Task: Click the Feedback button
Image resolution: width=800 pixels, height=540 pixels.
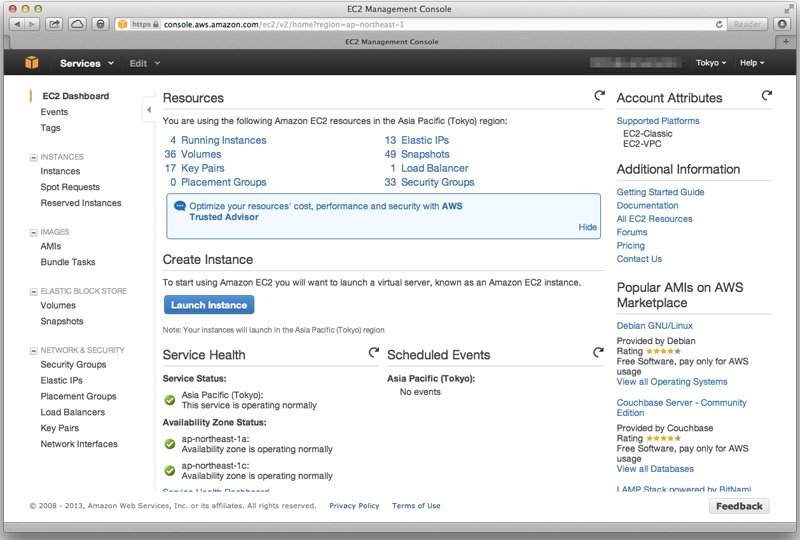Action: 739,506
